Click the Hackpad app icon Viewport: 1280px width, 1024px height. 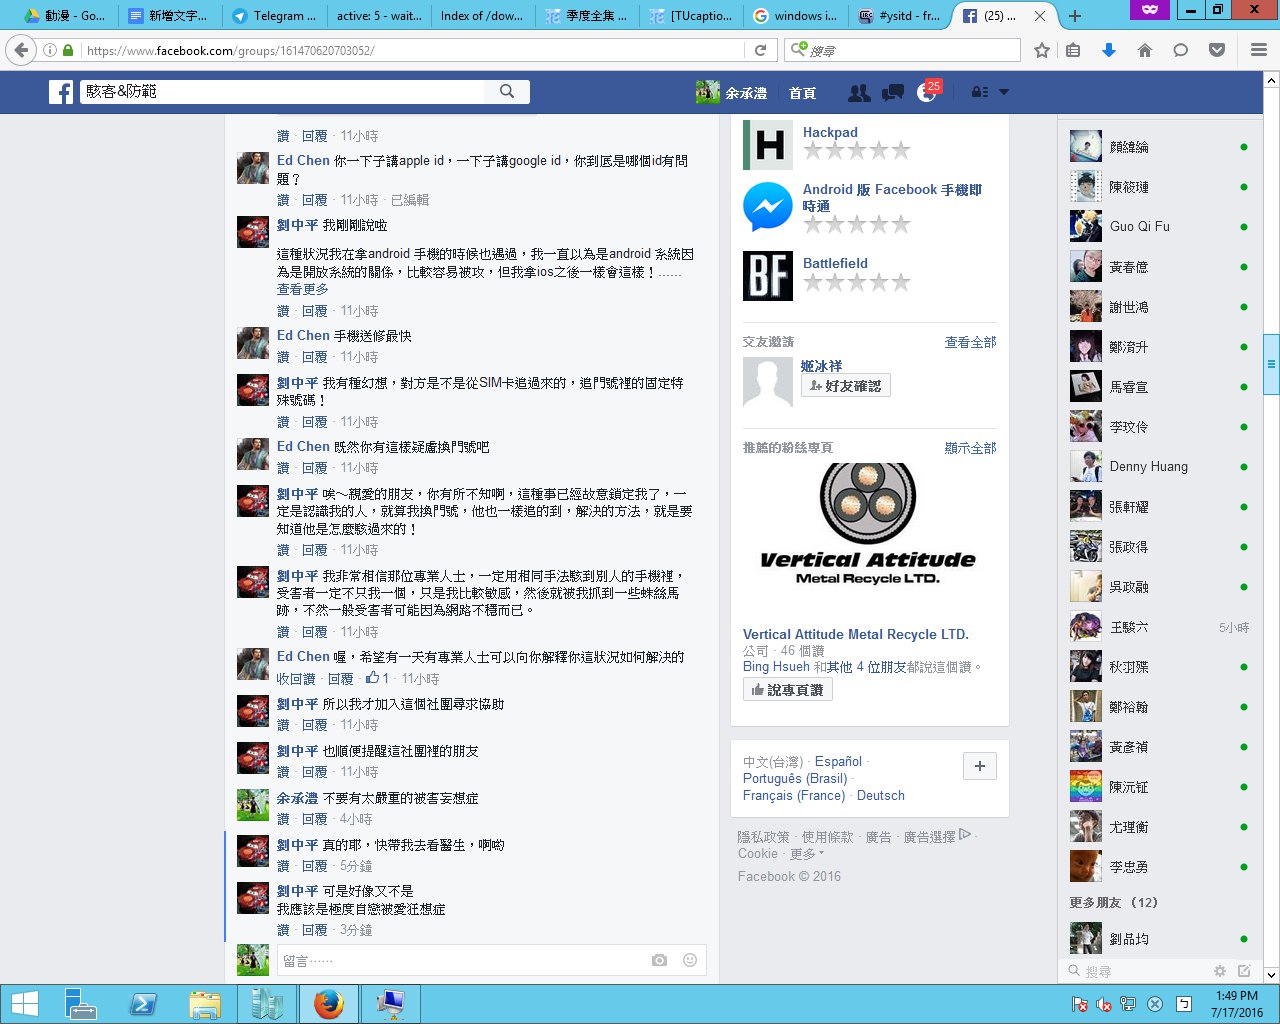coord(768,145)
